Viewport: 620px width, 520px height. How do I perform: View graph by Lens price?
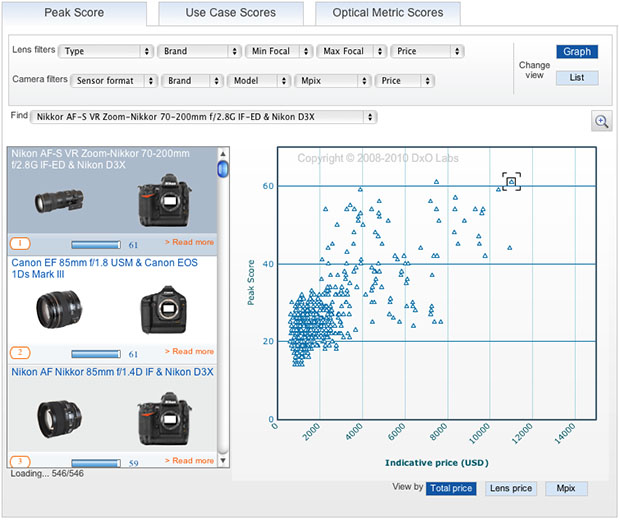[511, 488]
